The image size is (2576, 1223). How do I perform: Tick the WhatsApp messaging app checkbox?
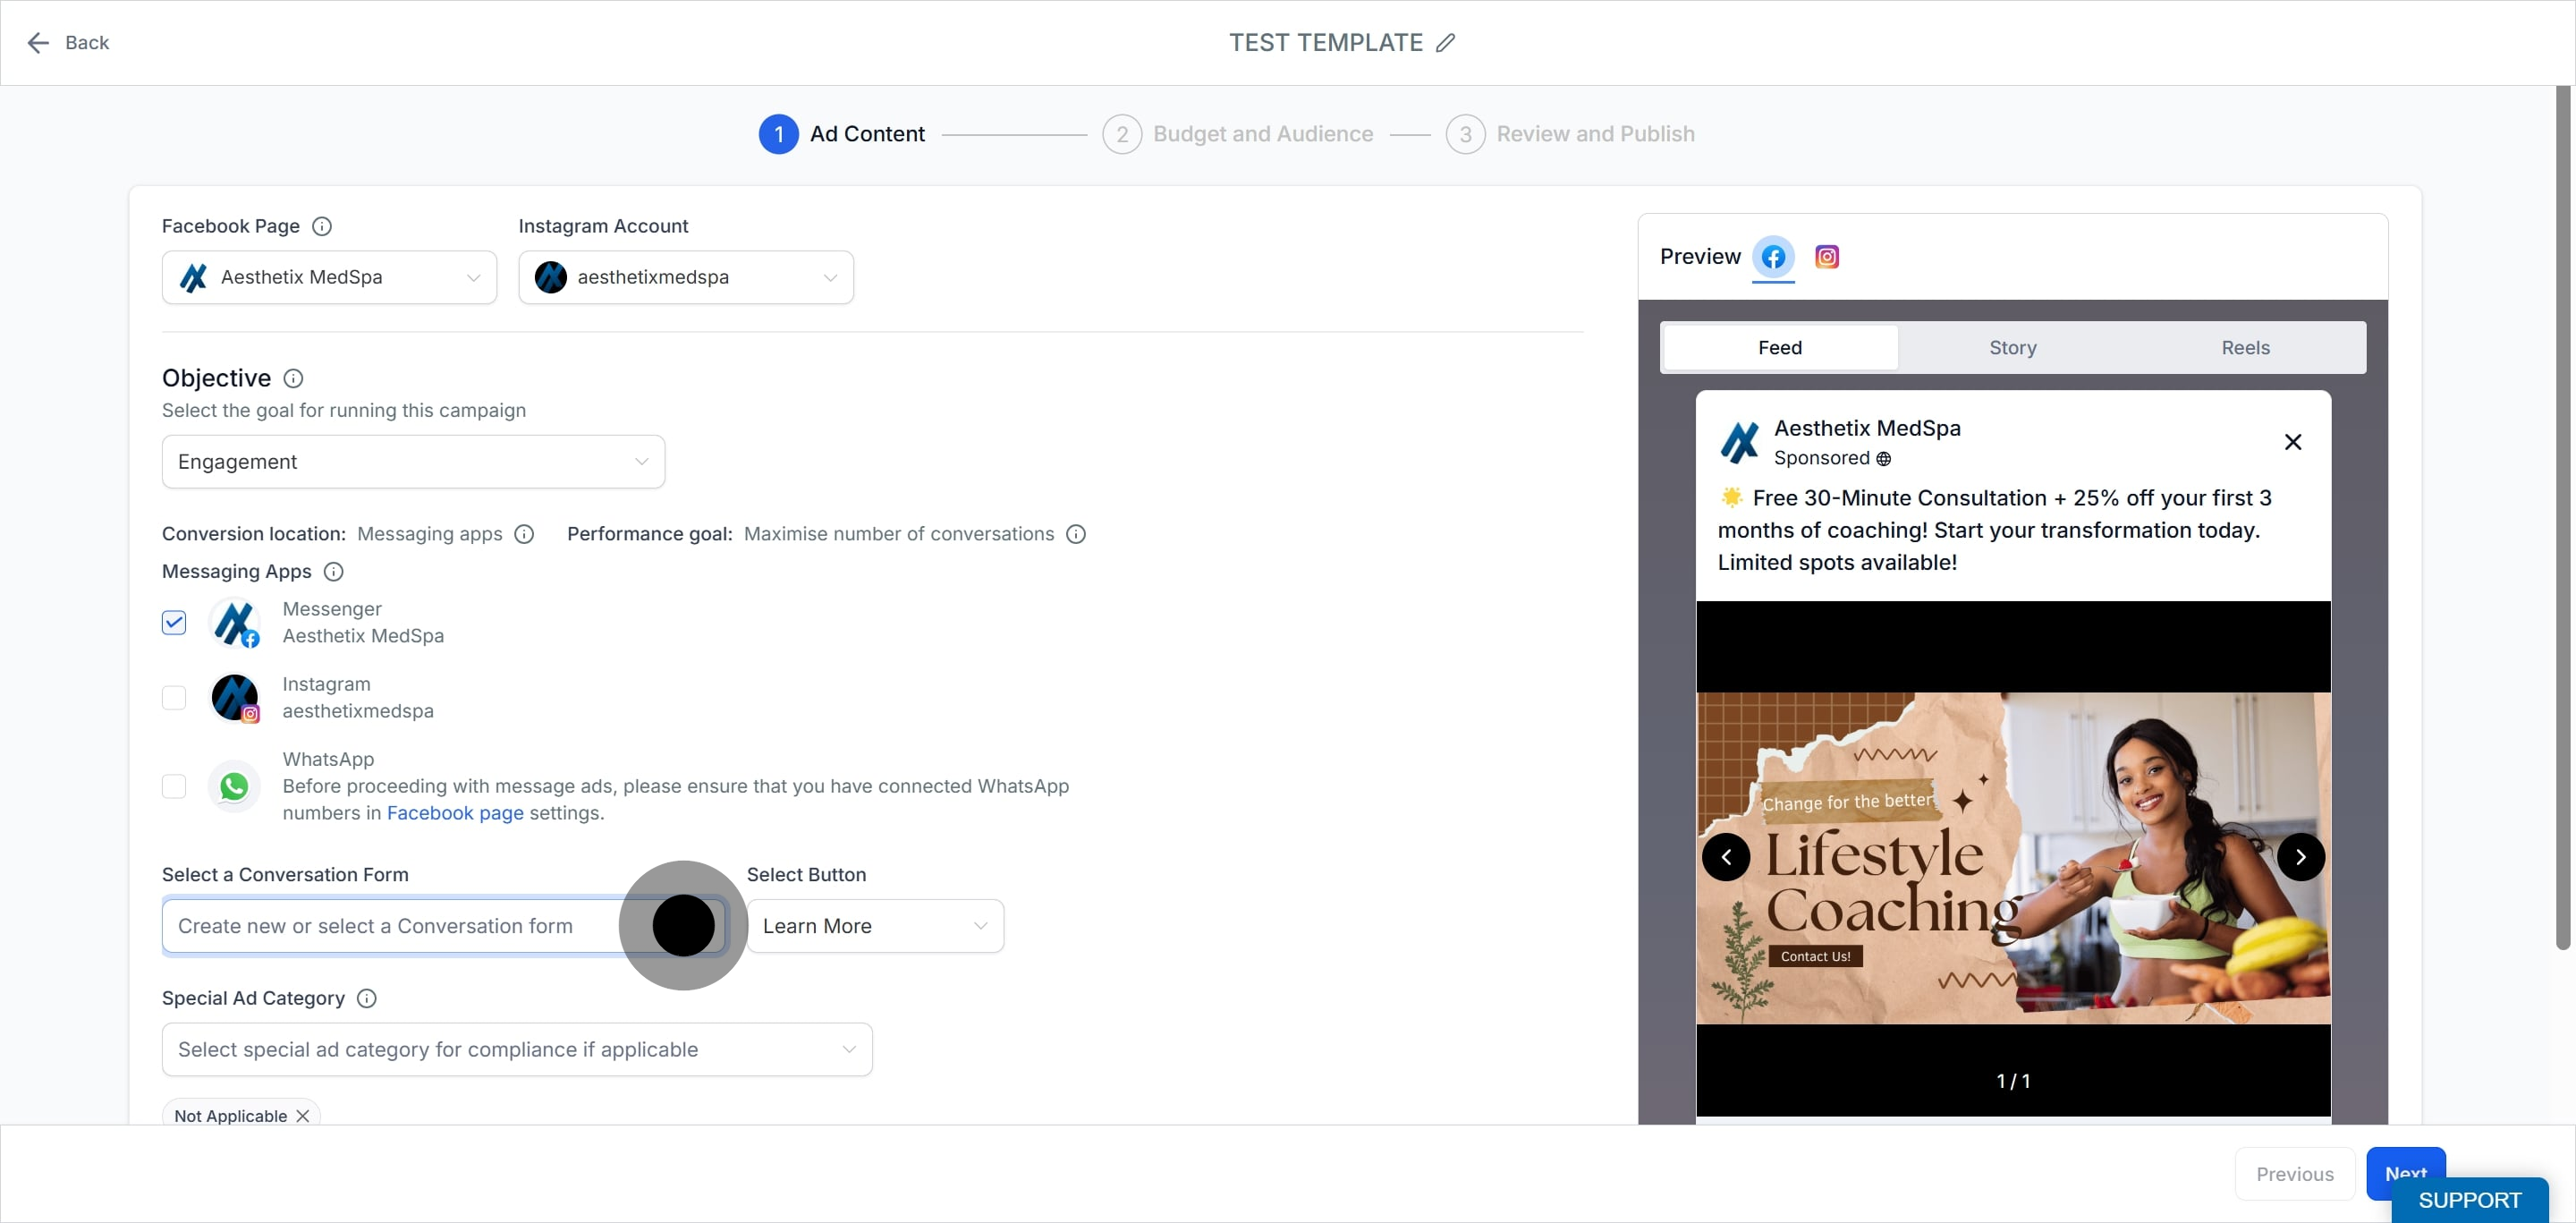(174, 786)
